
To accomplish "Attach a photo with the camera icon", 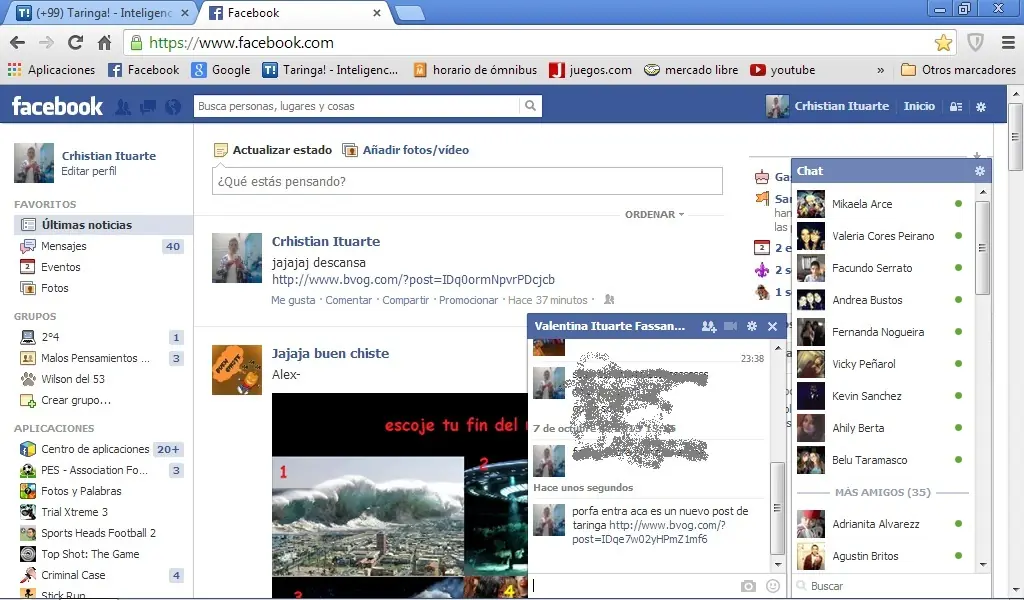I will 748,586.
